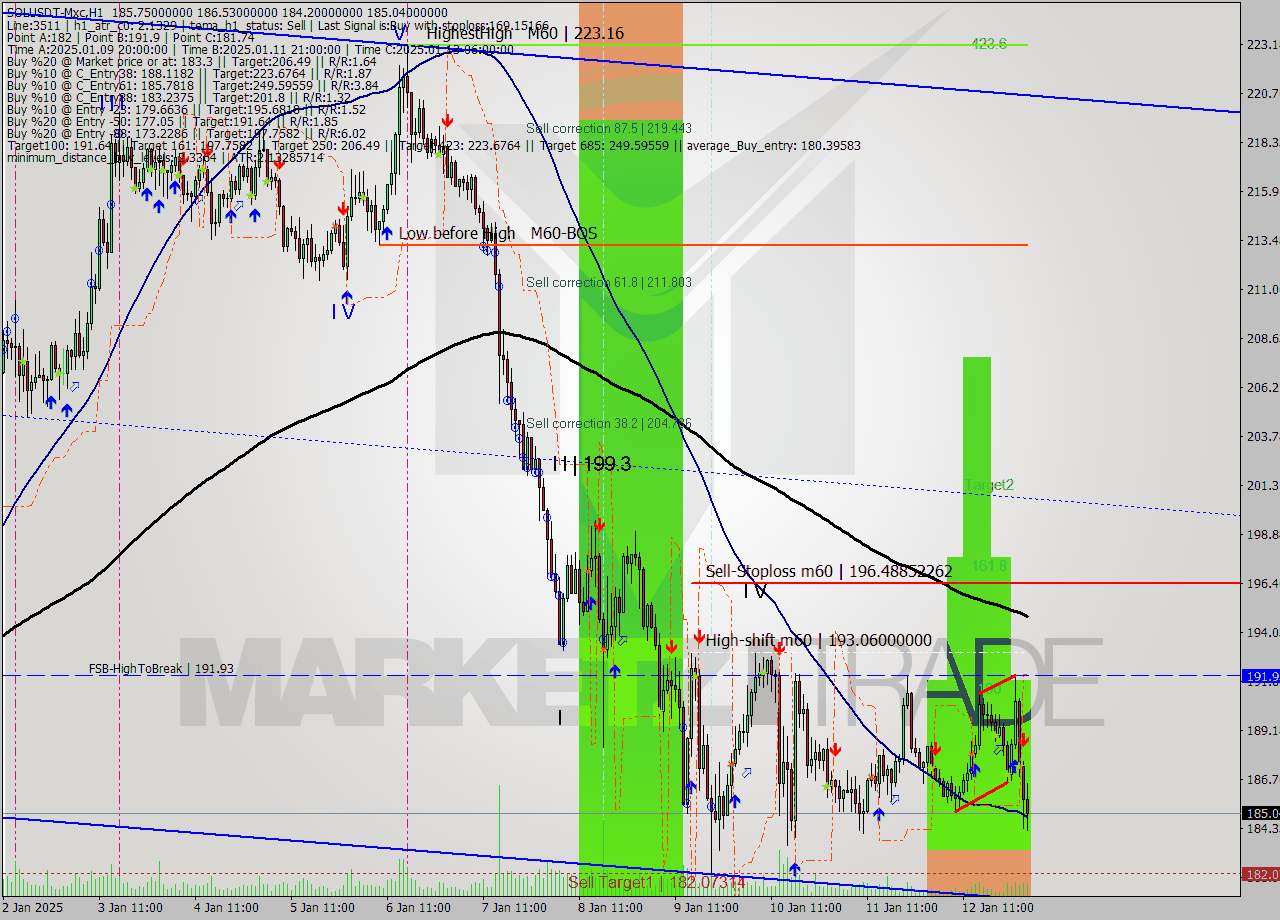Screen dimensions: 1280x920
Task: Click the green 'Target2' label
Action: [x=989, y=485]
